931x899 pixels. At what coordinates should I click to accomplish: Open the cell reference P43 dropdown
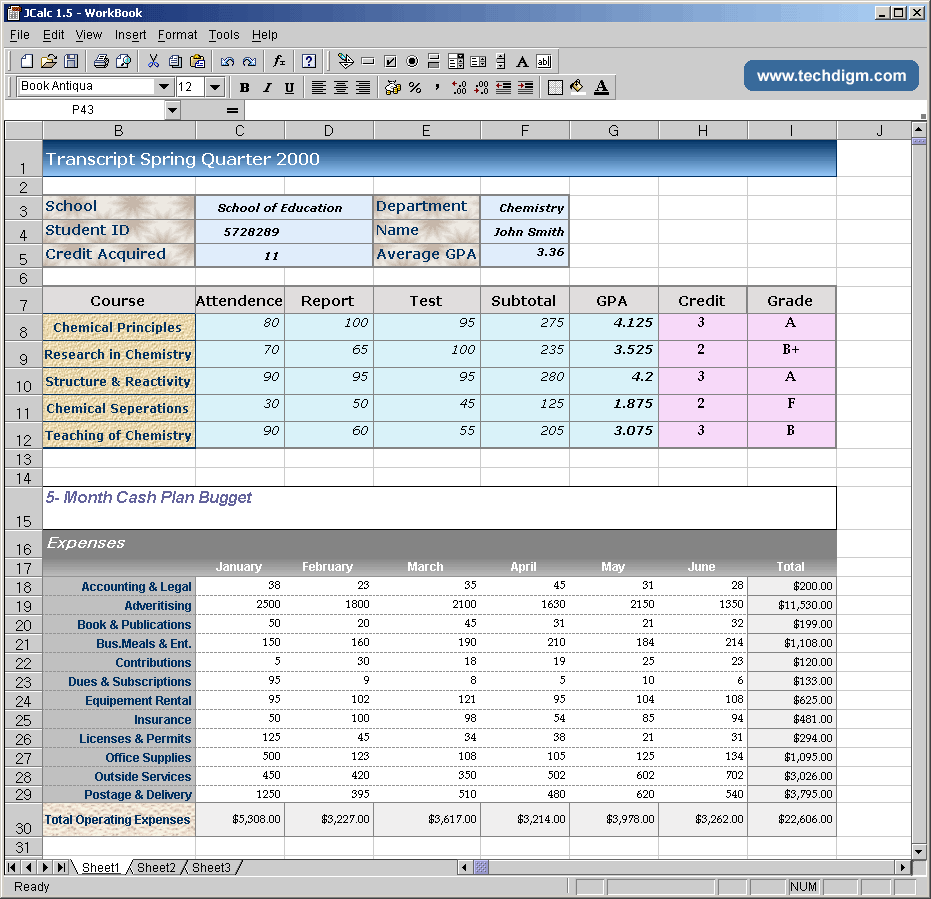tap(172, 110)
